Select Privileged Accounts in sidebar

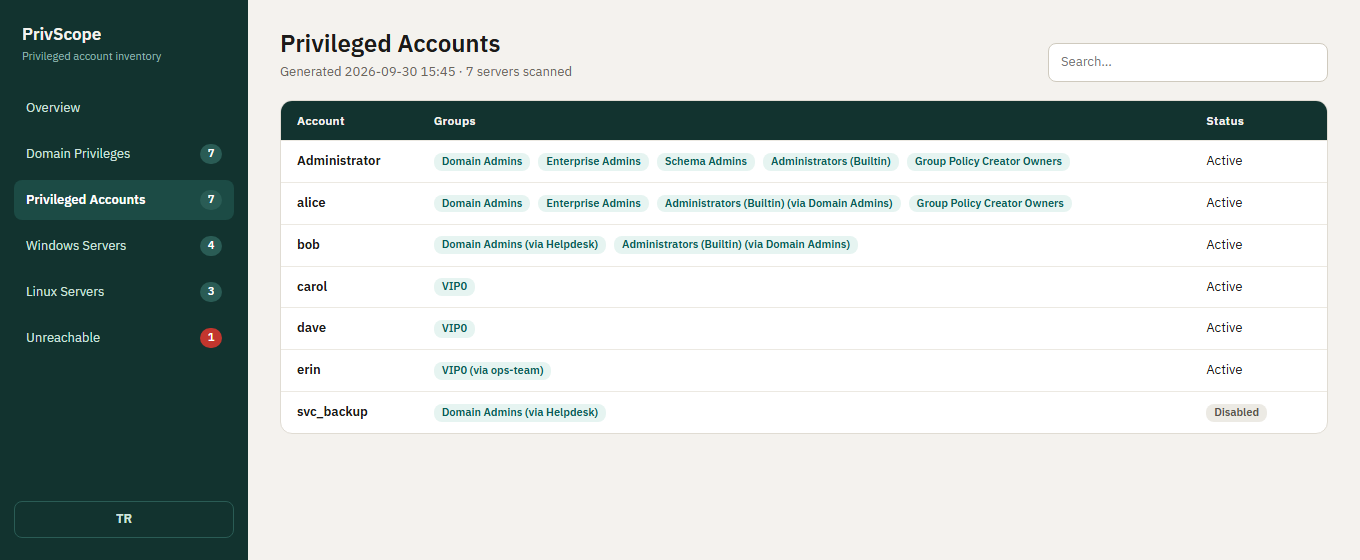coord(124,200)
